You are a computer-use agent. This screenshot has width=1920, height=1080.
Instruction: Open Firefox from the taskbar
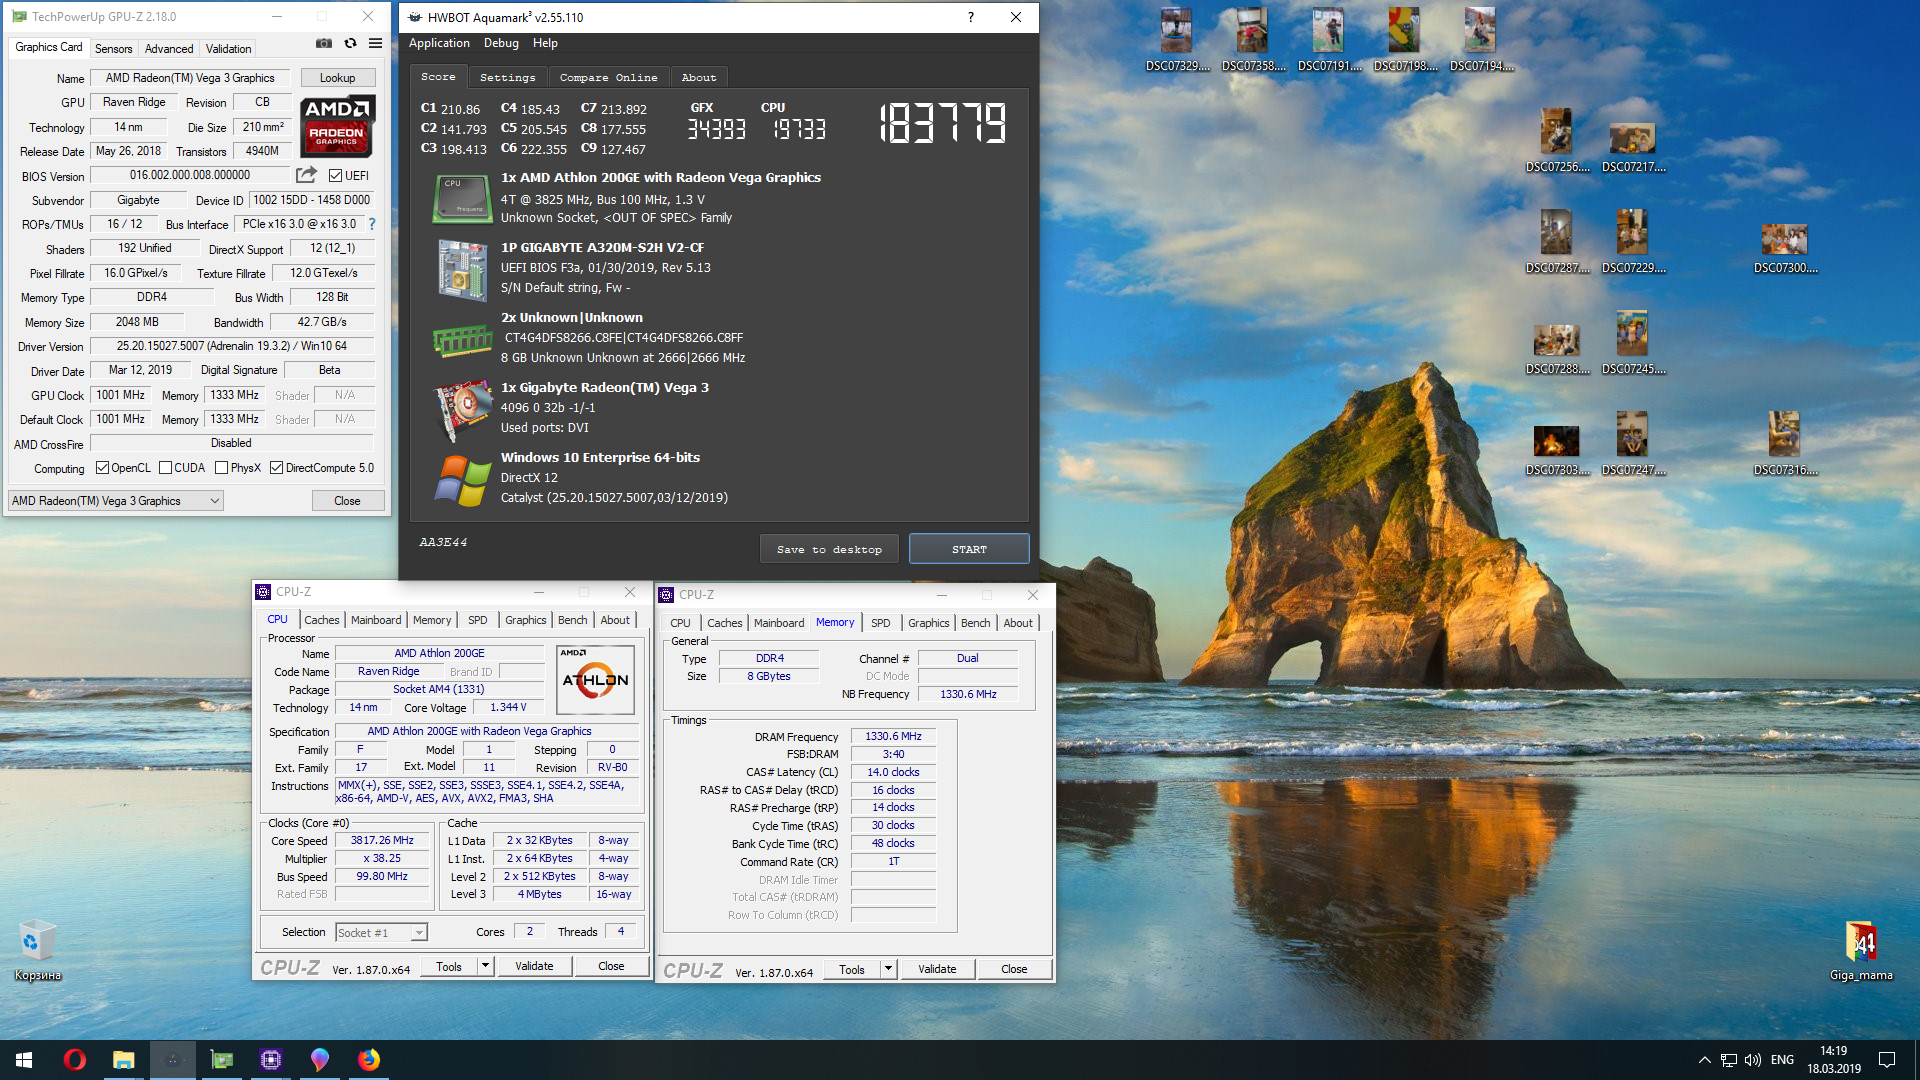pos(369,1060)
